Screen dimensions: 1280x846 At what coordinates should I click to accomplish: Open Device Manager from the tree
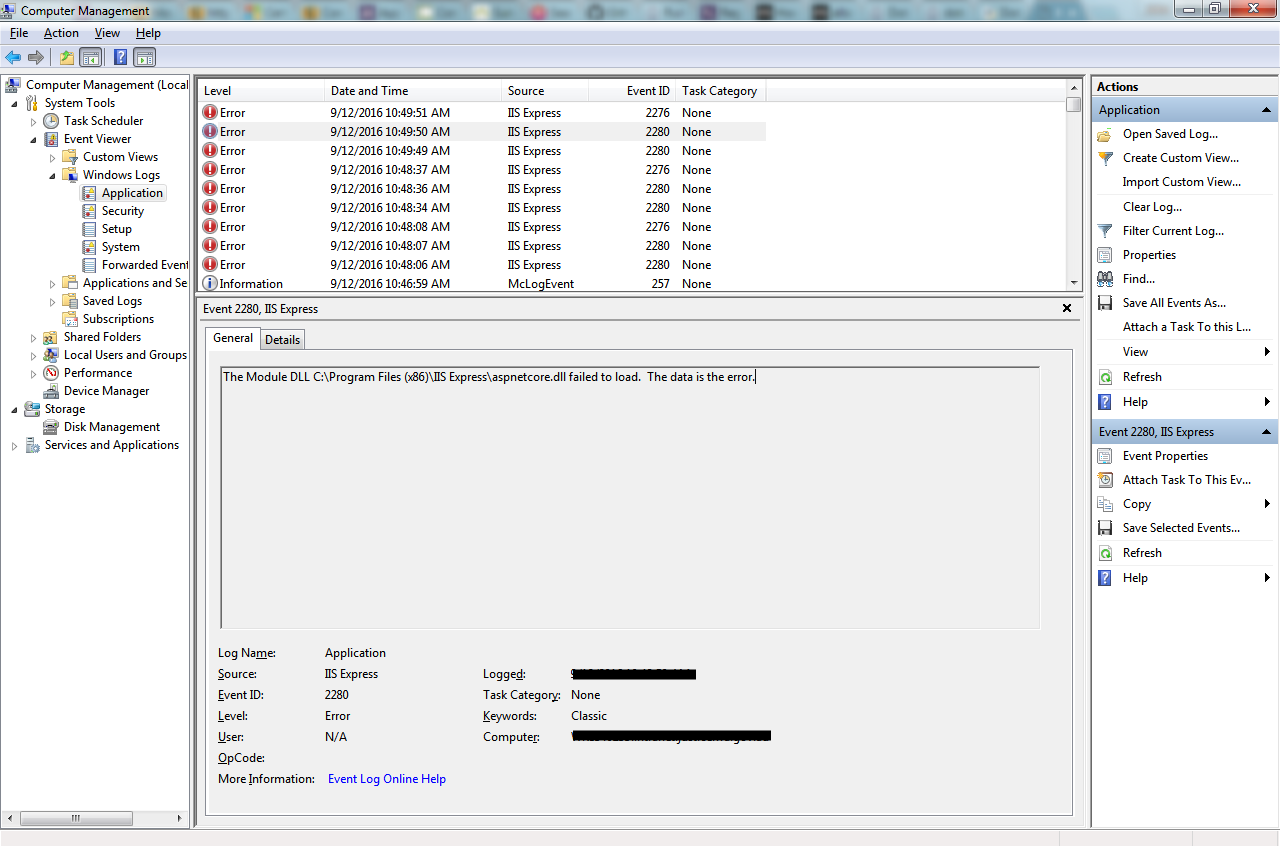point(106,391)
